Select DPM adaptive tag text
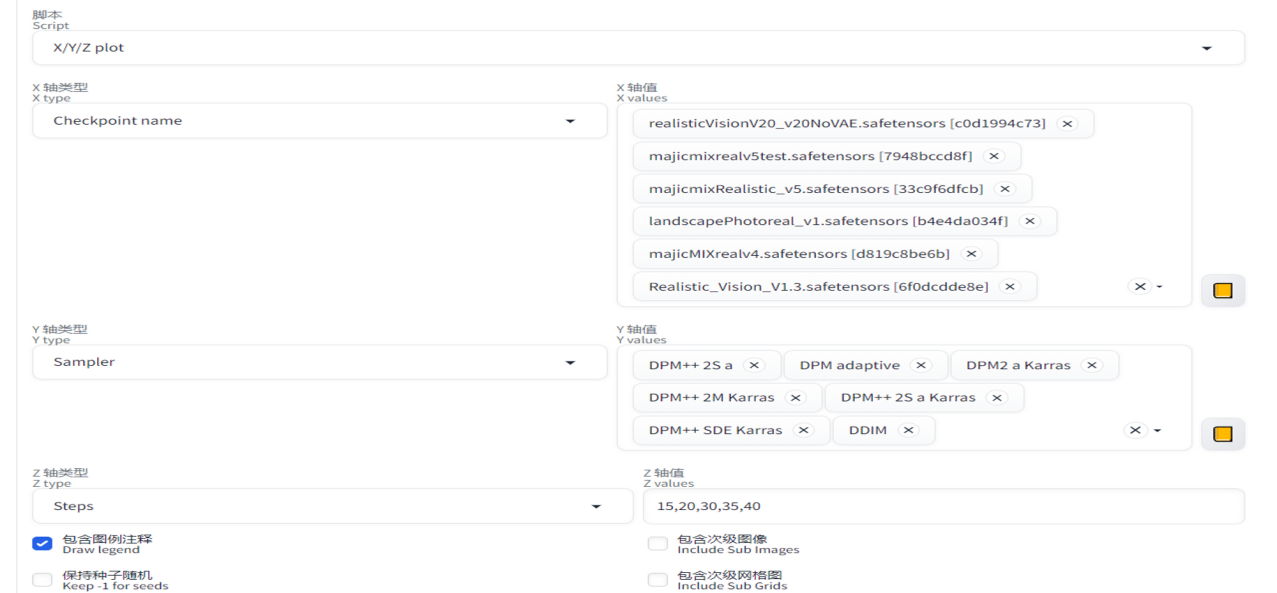This screenshot has height=593, width=1277. (850, 366)
